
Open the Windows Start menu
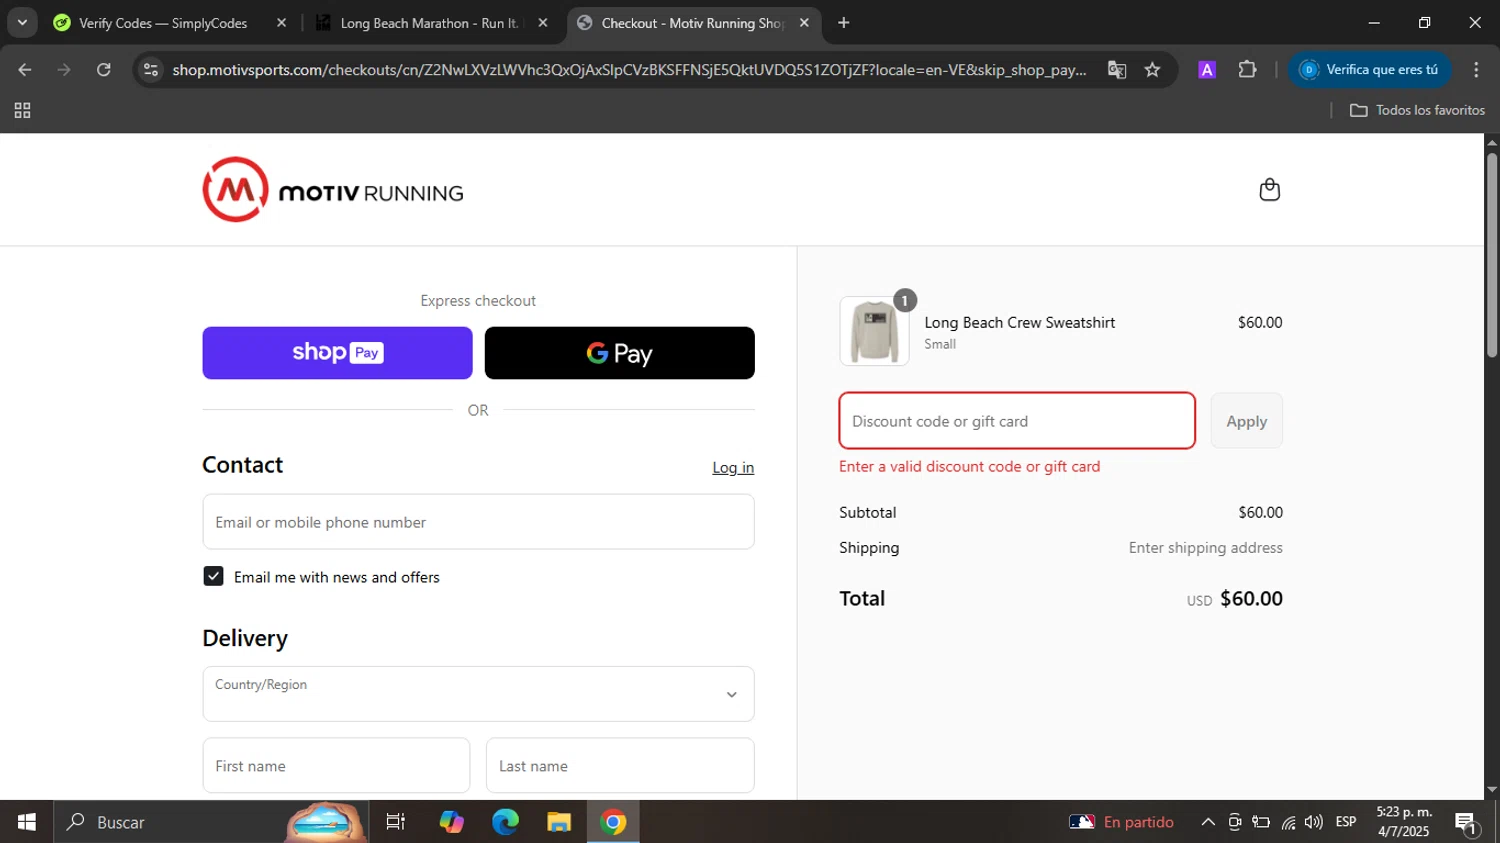(x=27, y=822)
